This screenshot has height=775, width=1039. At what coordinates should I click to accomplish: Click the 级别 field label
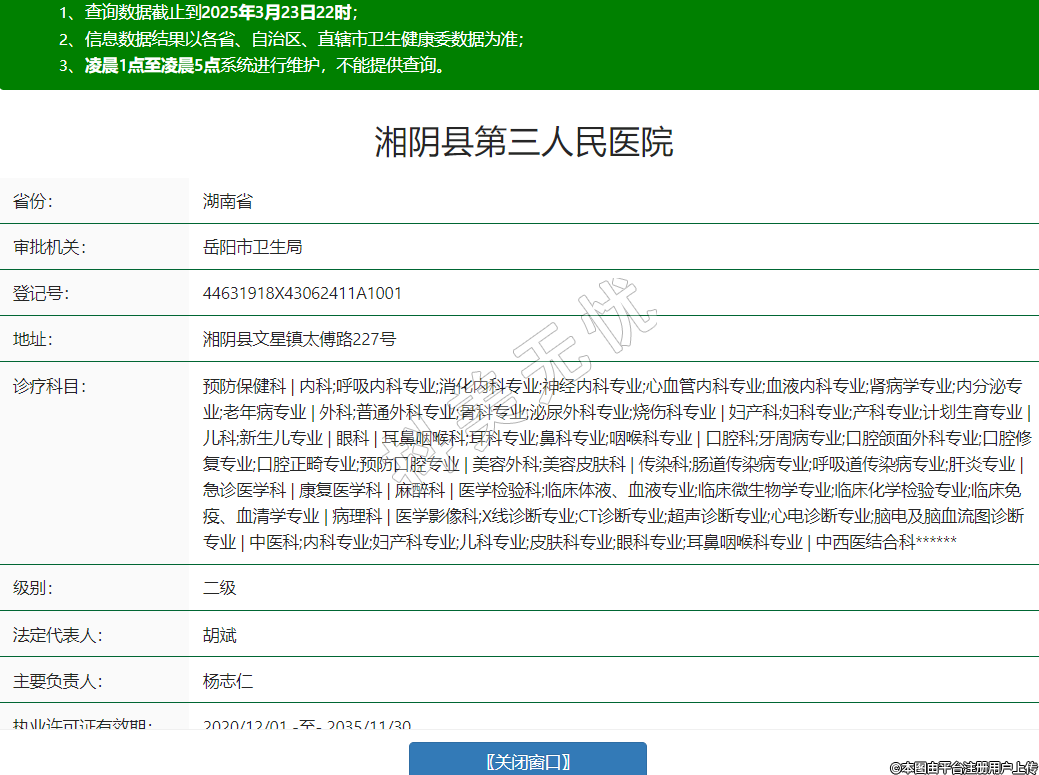[x=33, y=587]
